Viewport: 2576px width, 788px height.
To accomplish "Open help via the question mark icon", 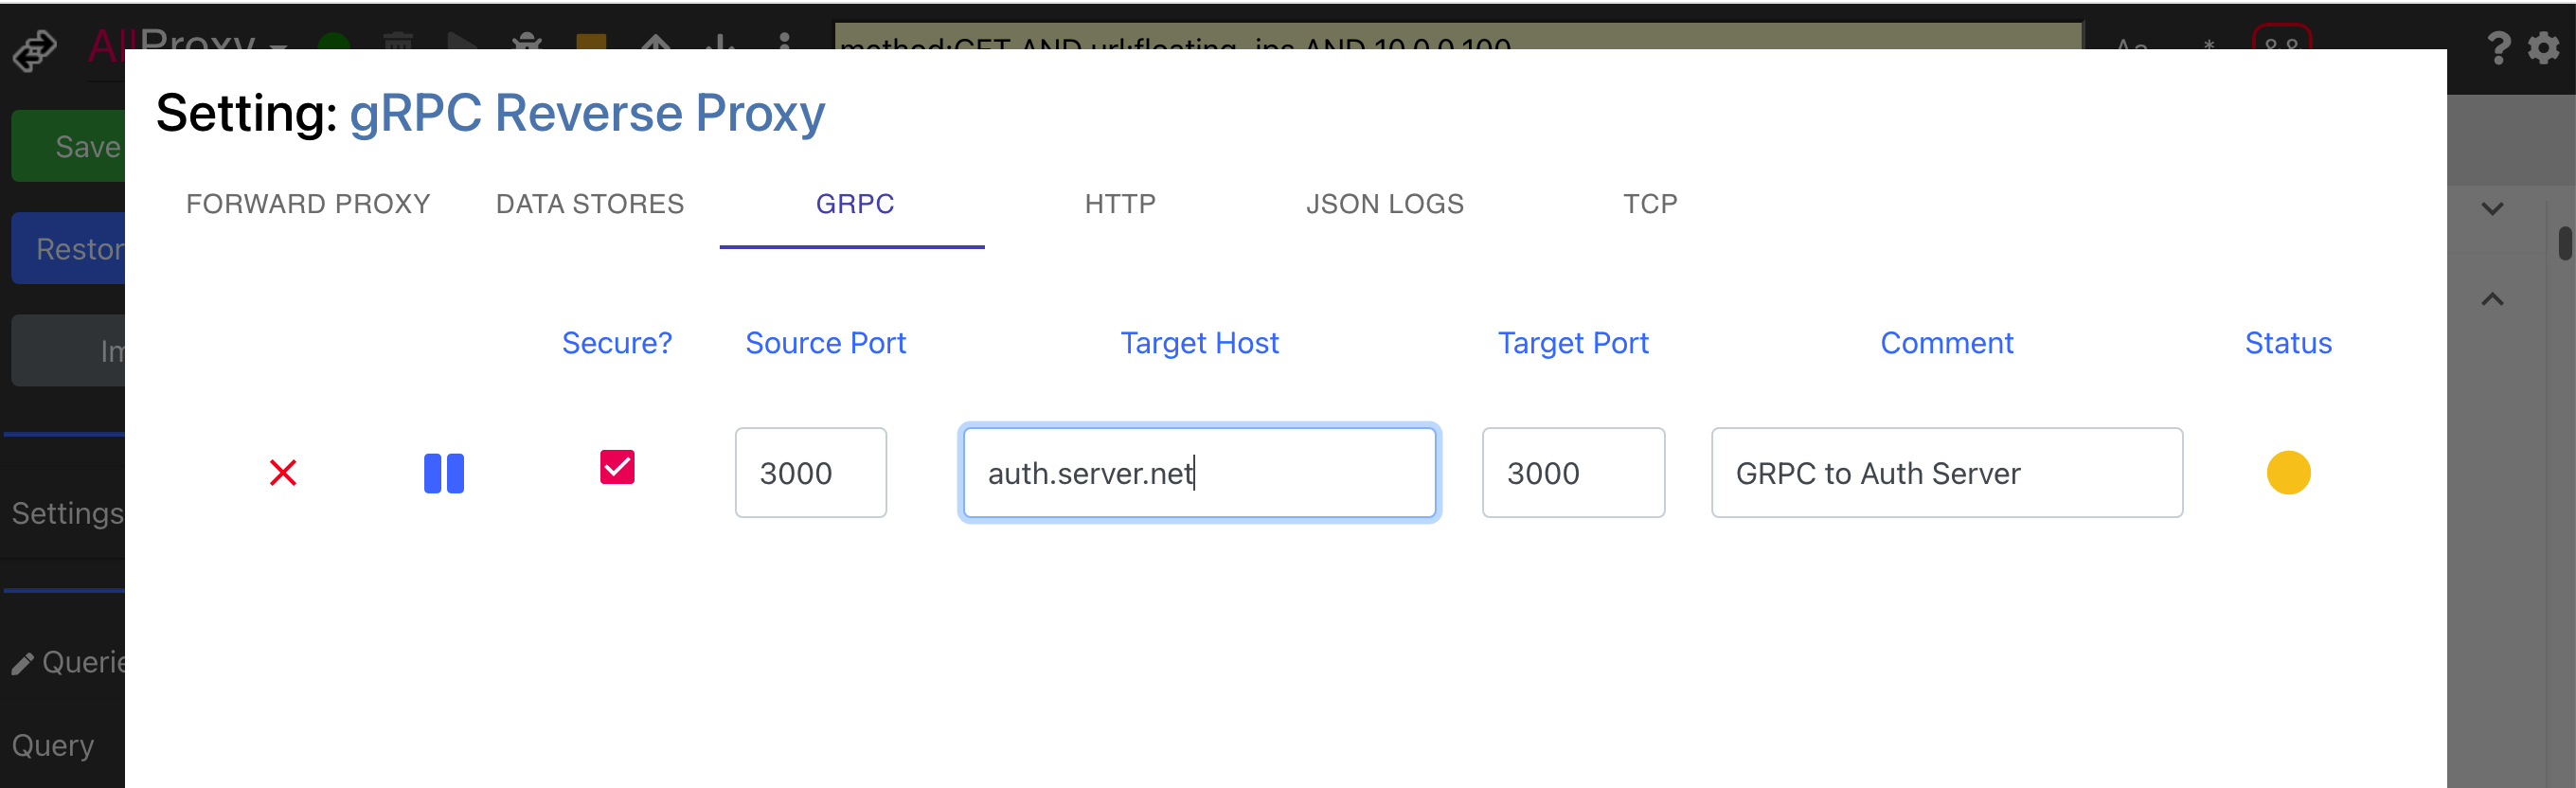I will [x=2497, y=47].
